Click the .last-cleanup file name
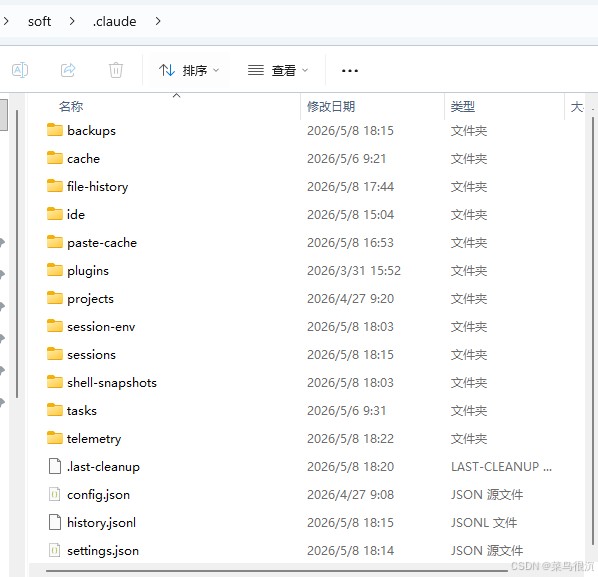The image size is (598, 577). (103, 467)
